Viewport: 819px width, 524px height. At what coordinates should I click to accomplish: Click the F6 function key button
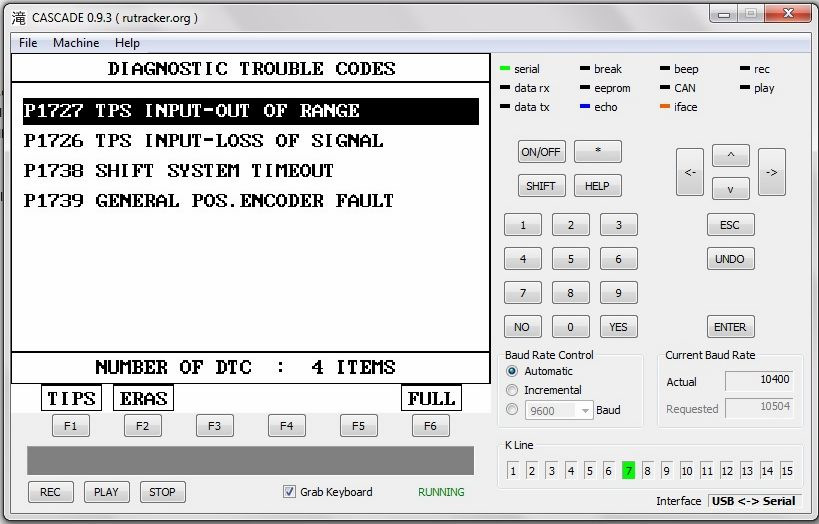430,426
